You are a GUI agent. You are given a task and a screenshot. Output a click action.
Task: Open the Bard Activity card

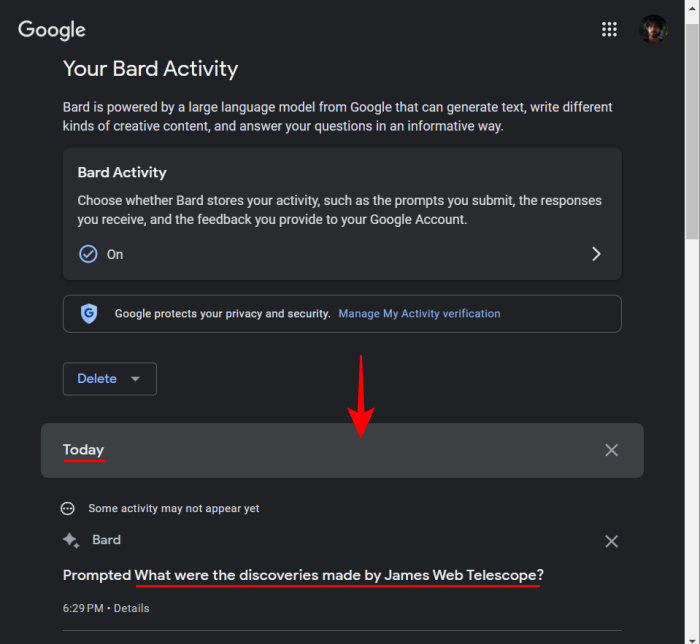pyautogui.click(x=342, y=214)
